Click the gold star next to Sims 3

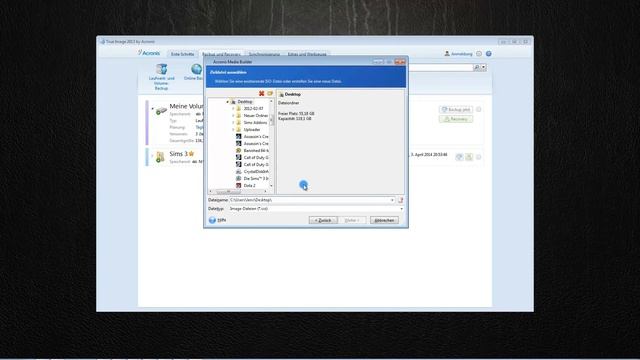191,154
